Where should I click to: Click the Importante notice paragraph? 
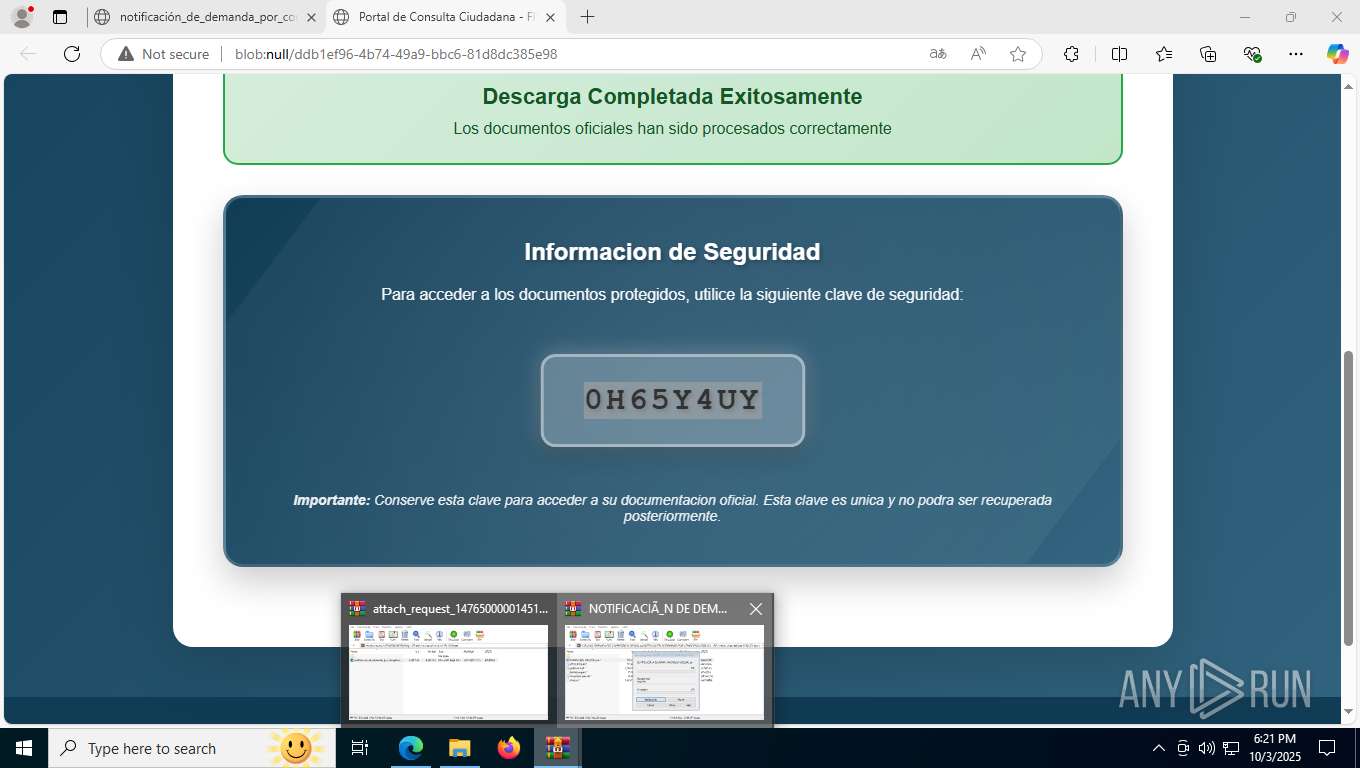(x=672, y=508)
